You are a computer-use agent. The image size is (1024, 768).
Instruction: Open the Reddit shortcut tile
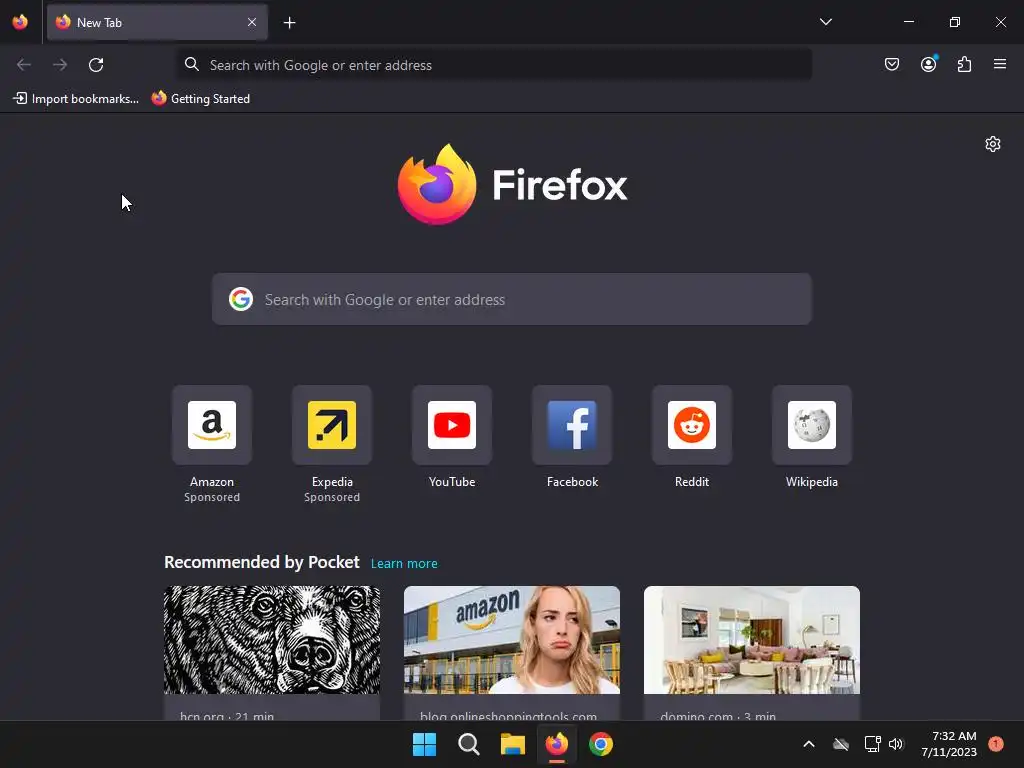click(692, 425)
